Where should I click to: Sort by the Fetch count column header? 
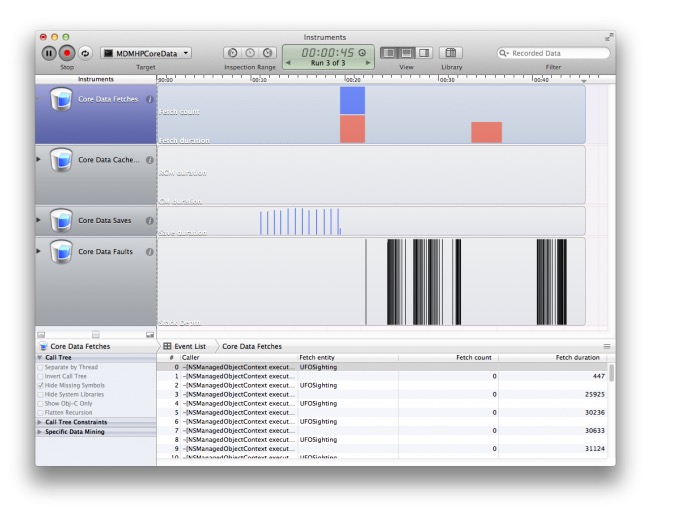(448, 358)
